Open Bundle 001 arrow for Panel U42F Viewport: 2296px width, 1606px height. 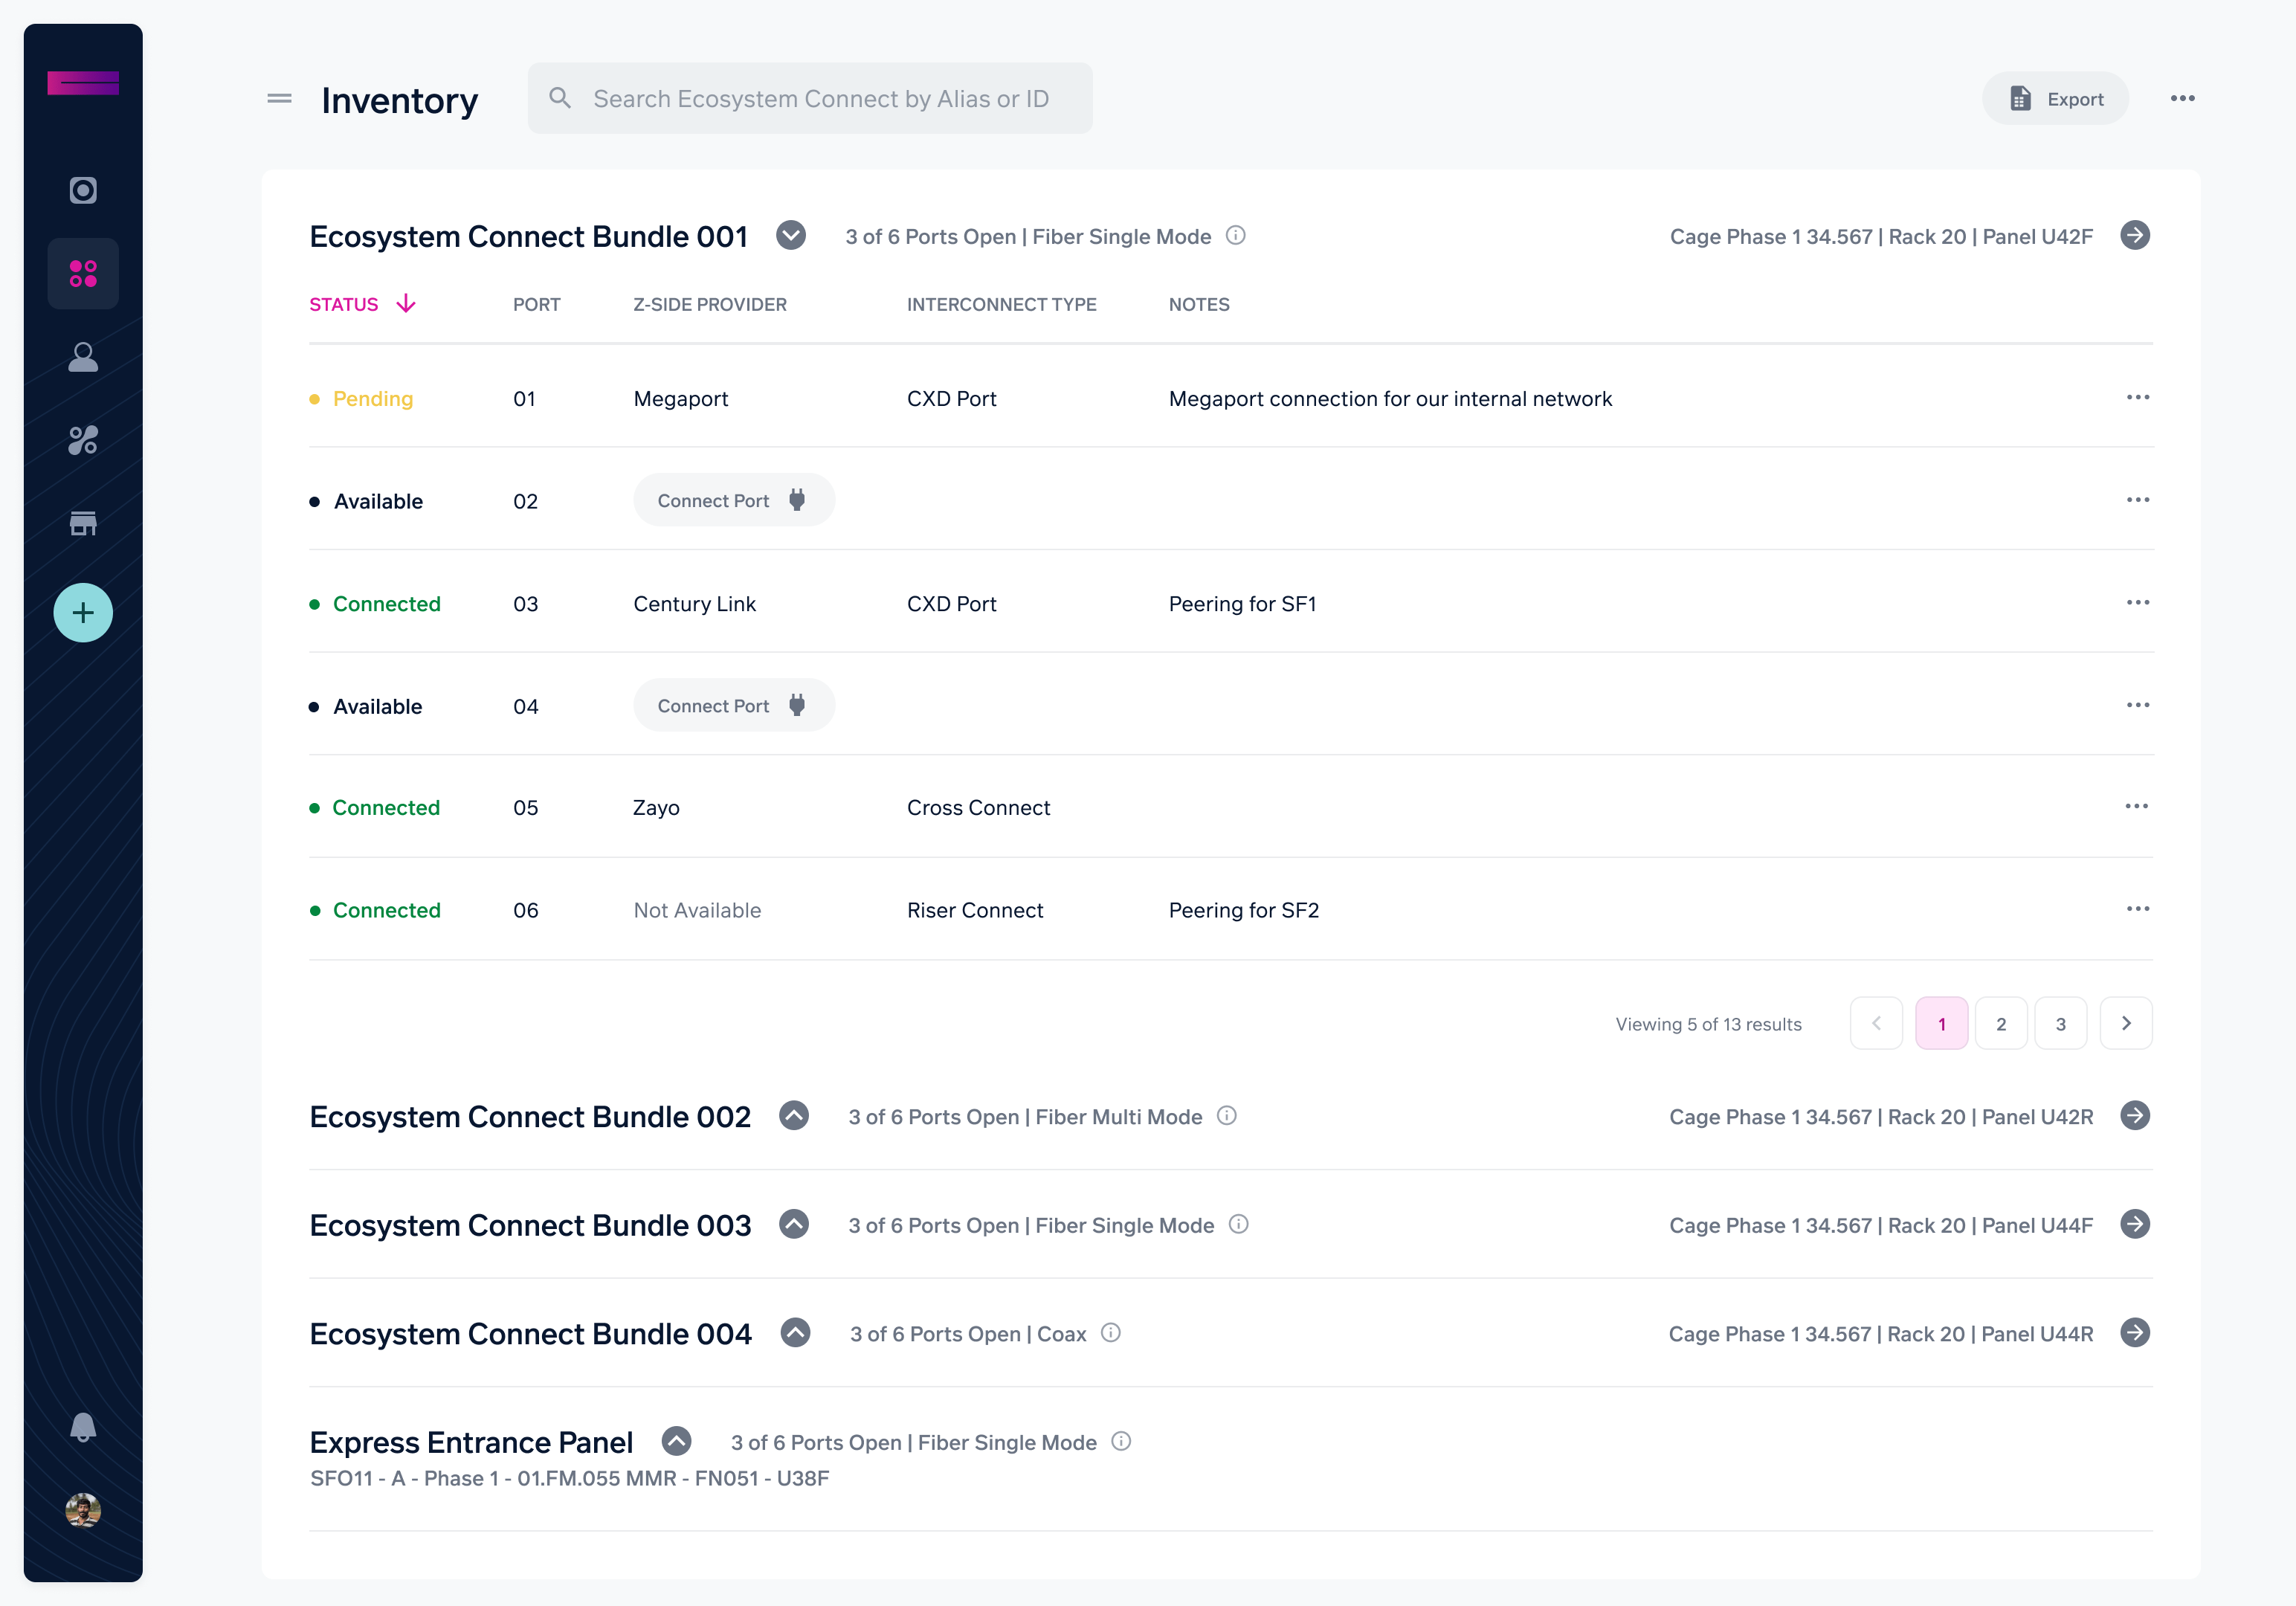[x=2135, y=235]
